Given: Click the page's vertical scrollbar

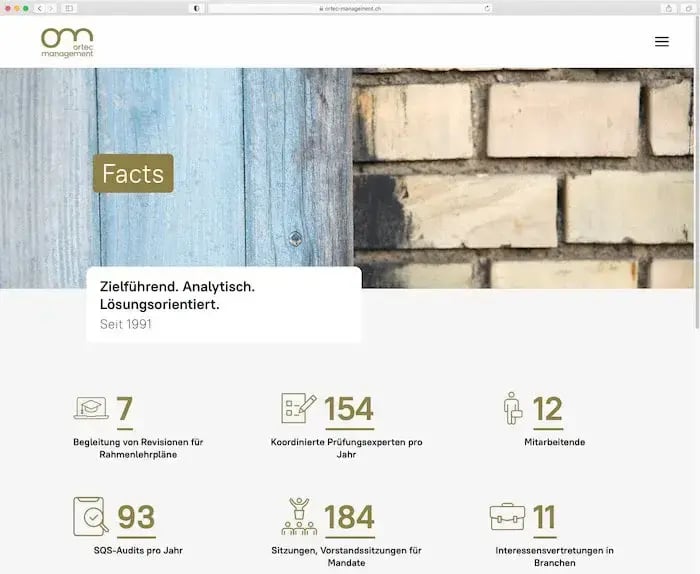Looking at the screenshot, I should [696, 200].
